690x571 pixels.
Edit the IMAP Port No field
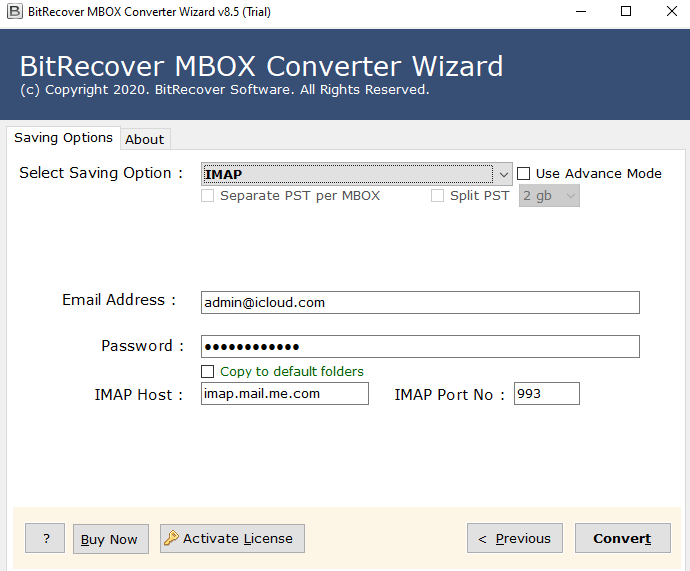(x=547, y=393)
